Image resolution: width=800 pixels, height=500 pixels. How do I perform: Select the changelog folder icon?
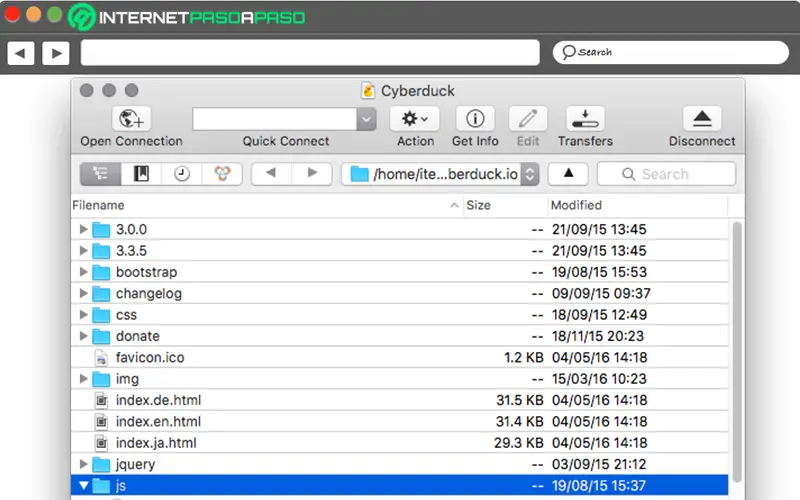101,294
